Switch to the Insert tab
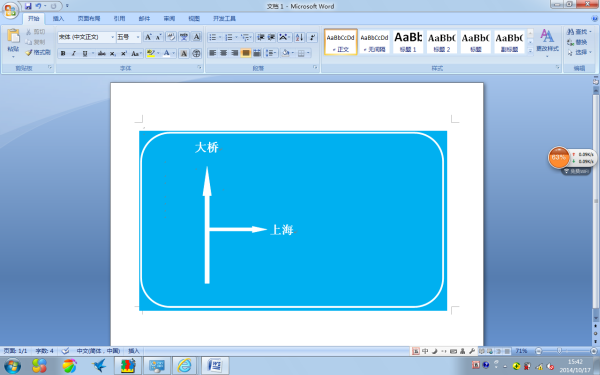This screenshot has width=600, height=375. 58,18
